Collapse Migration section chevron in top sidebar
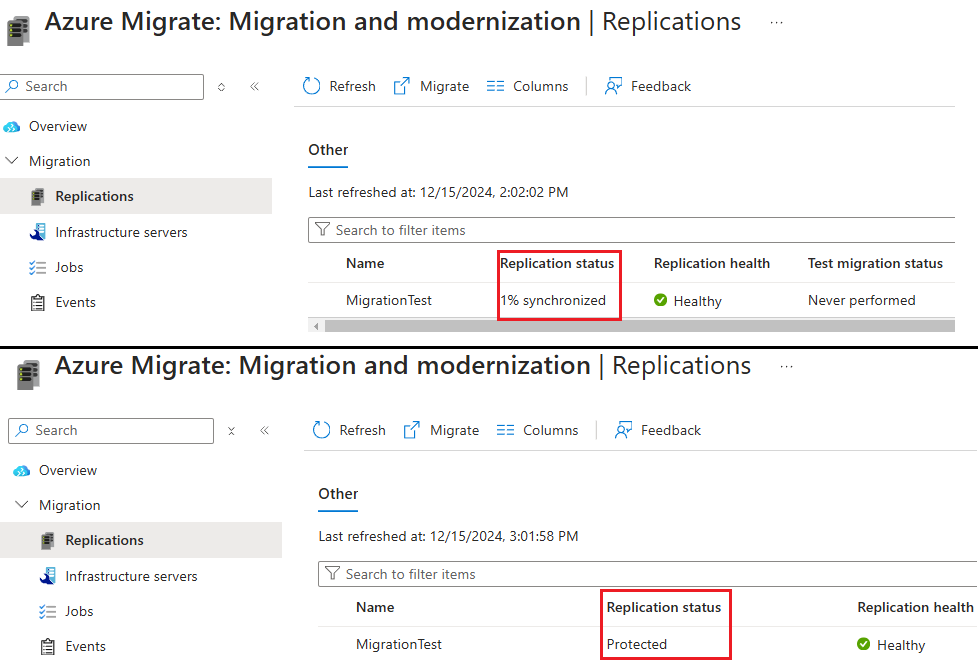Viewport: 978px width, 660px height. (x=11, y=161)
